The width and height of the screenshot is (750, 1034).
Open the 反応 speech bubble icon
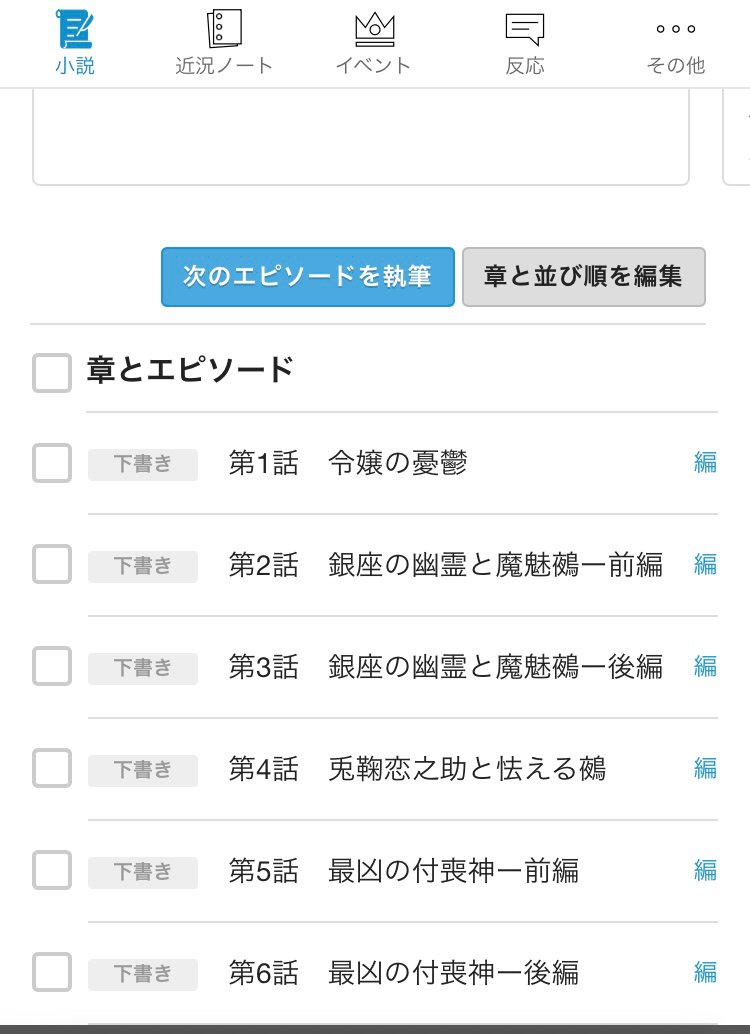tap(524, 29)
